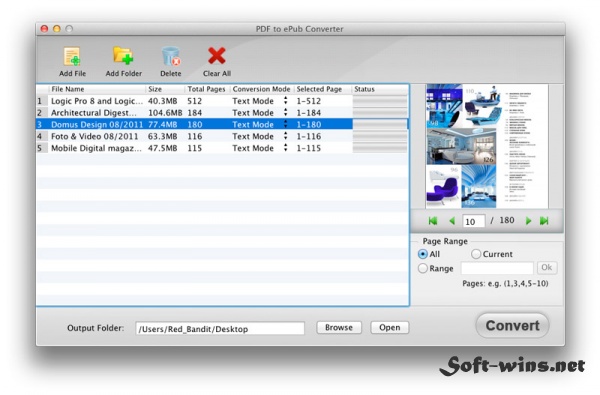Click the 1-115 selected page cell

click(308, 148)
